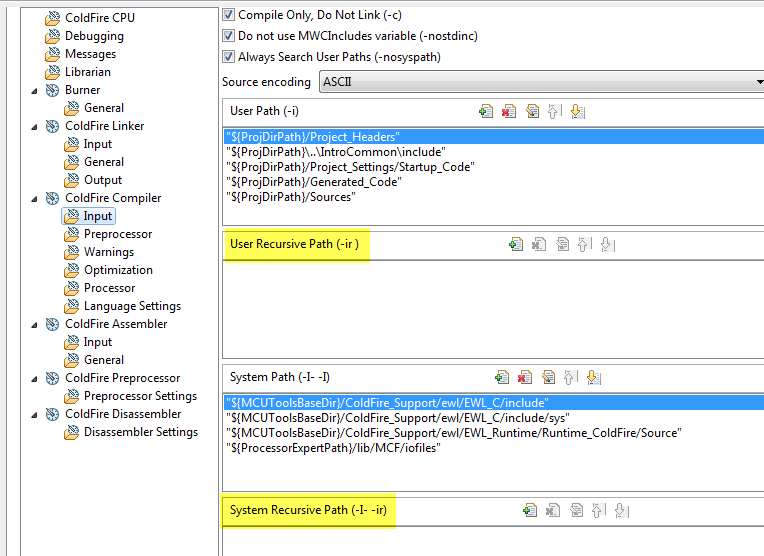Image resolution: width=764 pixels, height=556 pixels.
Task: Select General under Burner
Action: 104,108
